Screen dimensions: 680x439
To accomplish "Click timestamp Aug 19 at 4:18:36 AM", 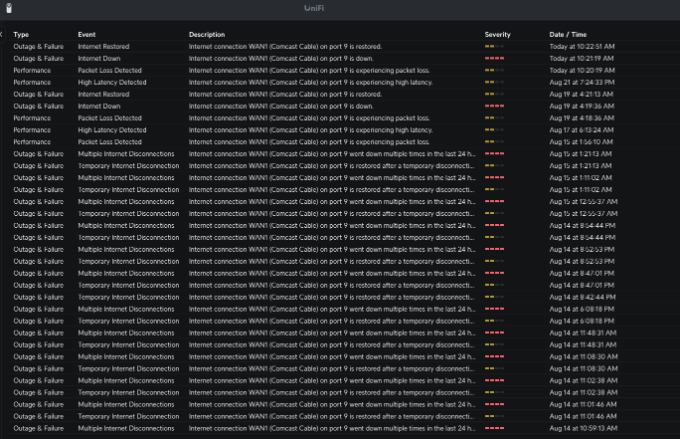I will click(x=582, y=118).
